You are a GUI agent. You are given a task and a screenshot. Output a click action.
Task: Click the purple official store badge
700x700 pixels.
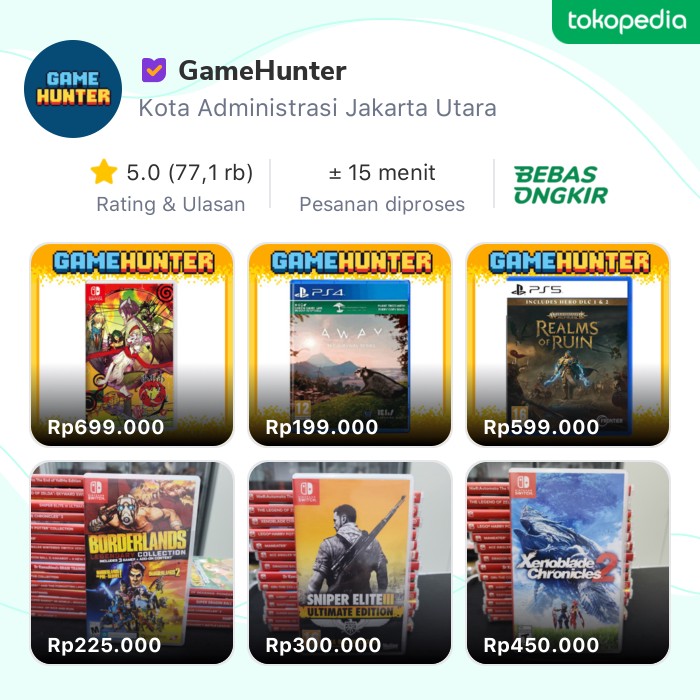coord(154,70)
